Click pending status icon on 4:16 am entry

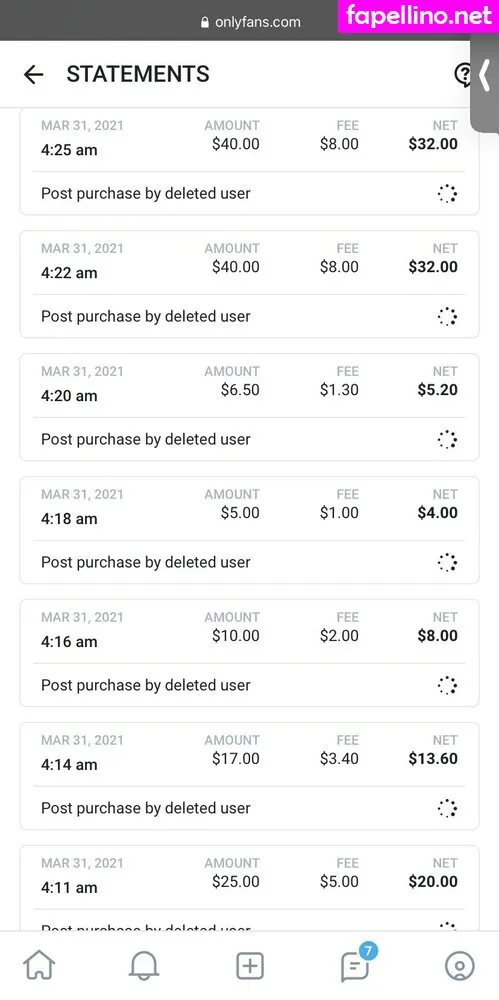click(x=447, y=686)
